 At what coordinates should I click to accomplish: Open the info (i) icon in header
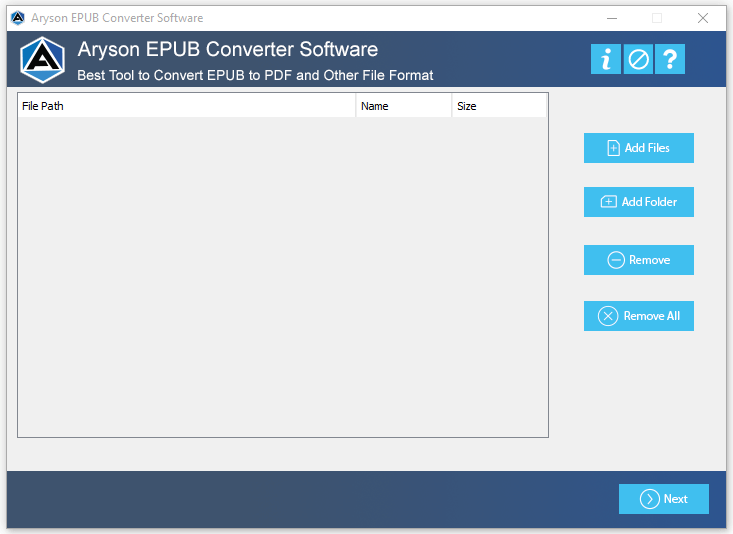click(605, 59)
